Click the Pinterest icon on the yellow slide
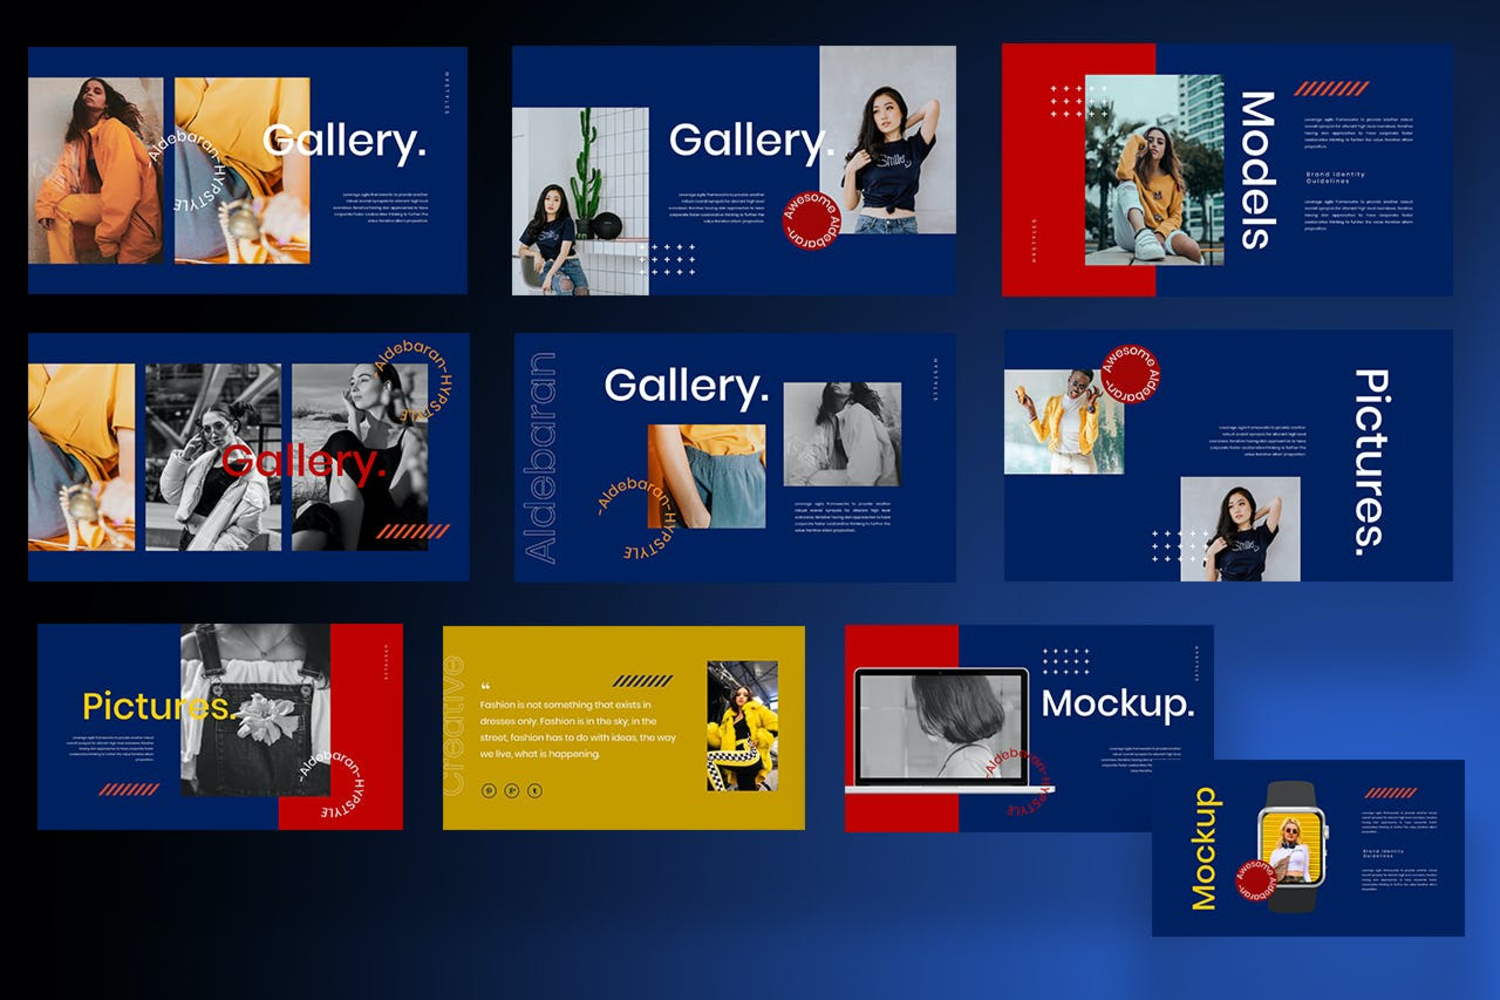The width and height of the screenshot is (1500, 1000). (x=489, y=791)
